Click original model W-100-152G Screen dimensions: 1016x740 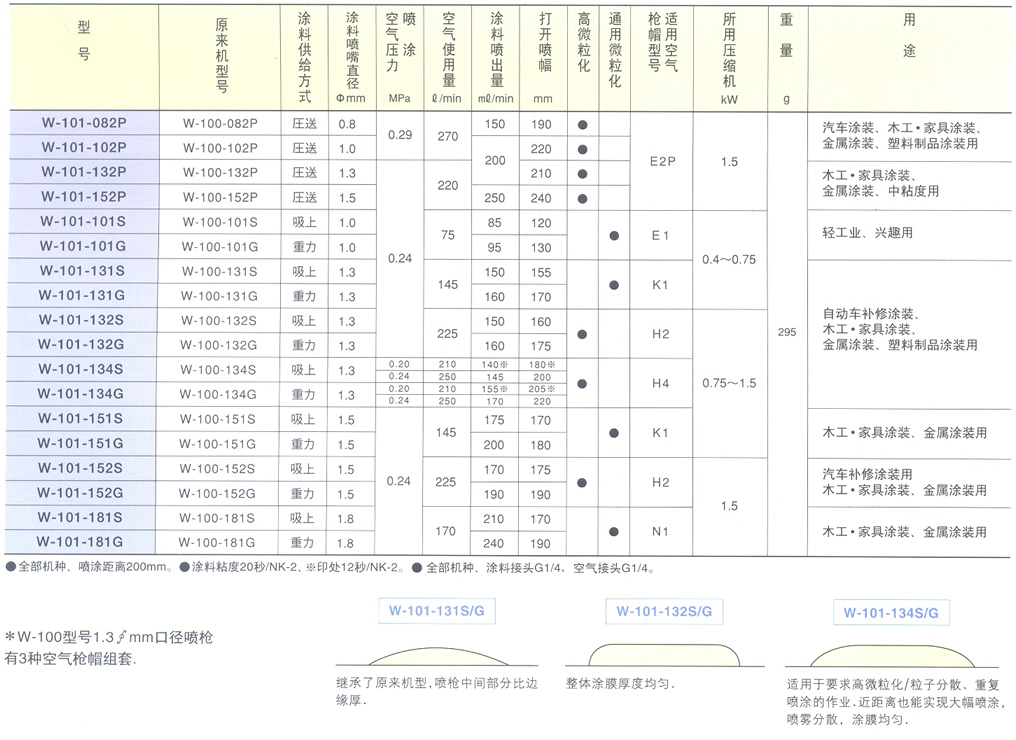click(217, 493)
